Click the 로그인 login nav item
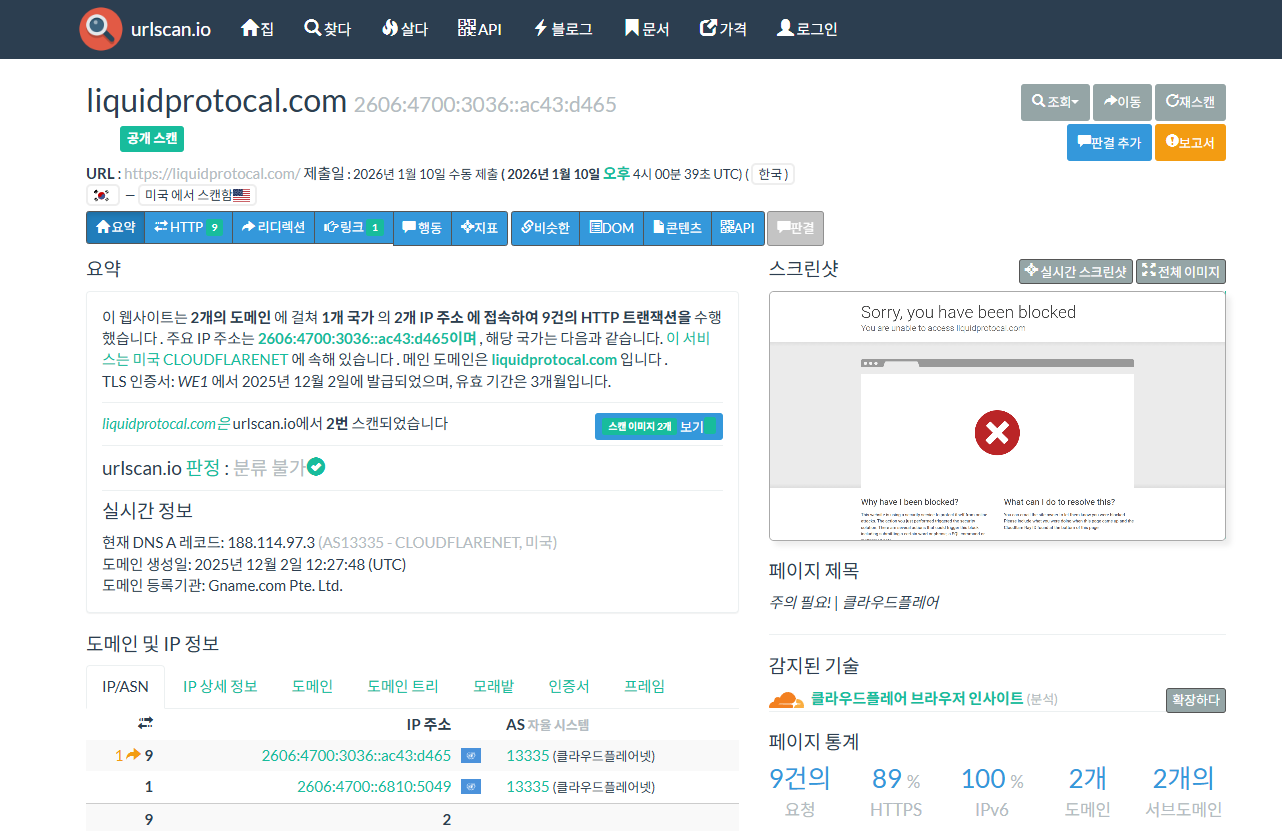 click(x=807, y=29)
